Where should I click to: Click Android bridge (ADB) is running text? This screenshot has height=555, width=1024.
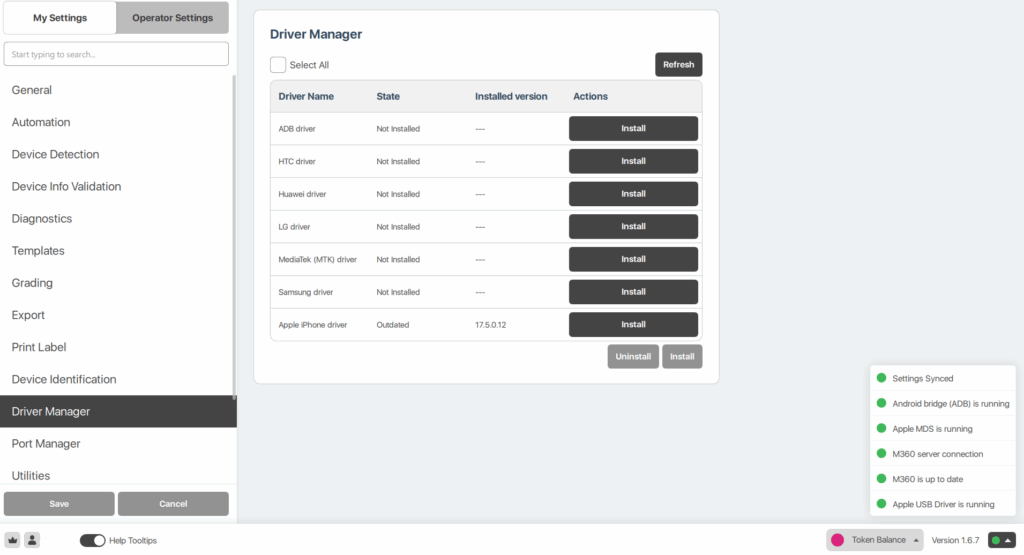tap(950, 404)
